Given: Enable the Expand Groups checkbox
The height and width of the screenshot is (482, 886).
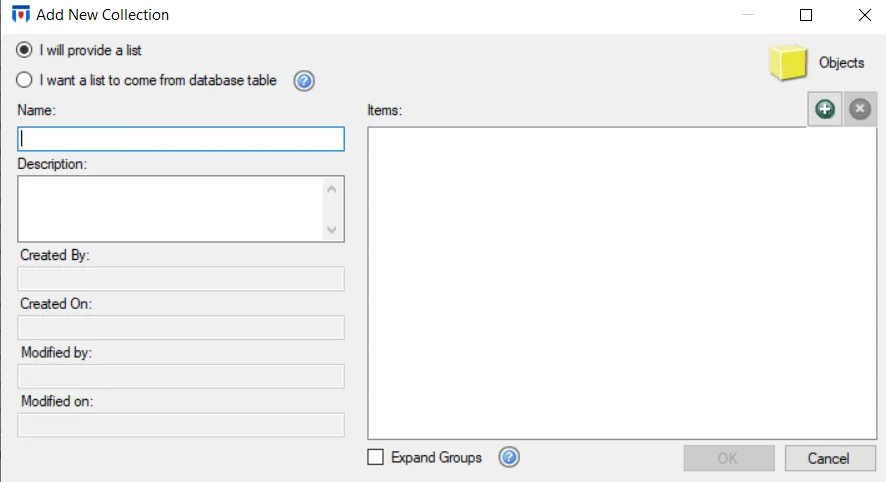Looking at the screenshot, I should (375, 457).
